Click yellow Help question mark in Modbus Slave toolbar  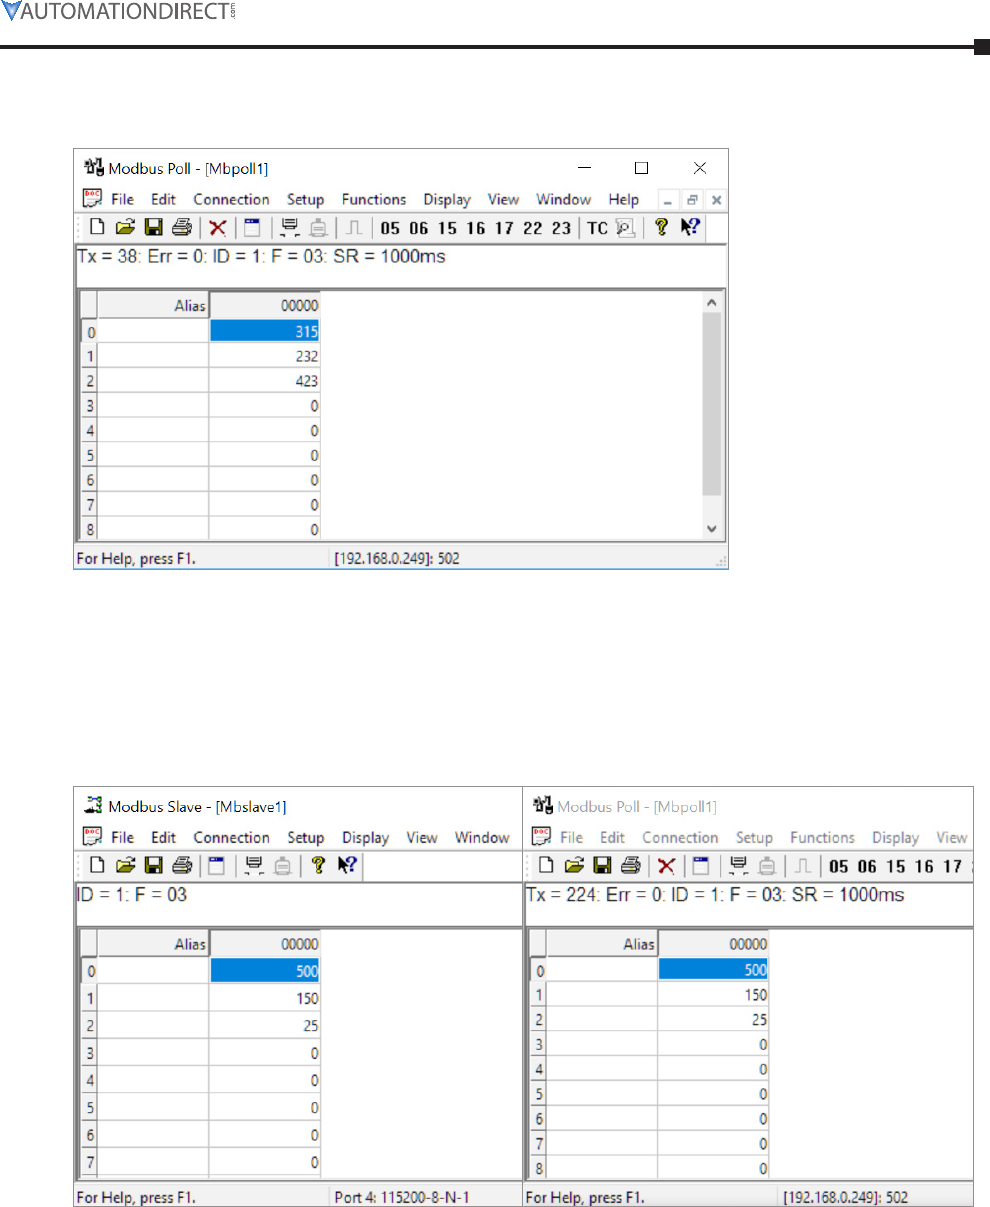pos(318,866)
